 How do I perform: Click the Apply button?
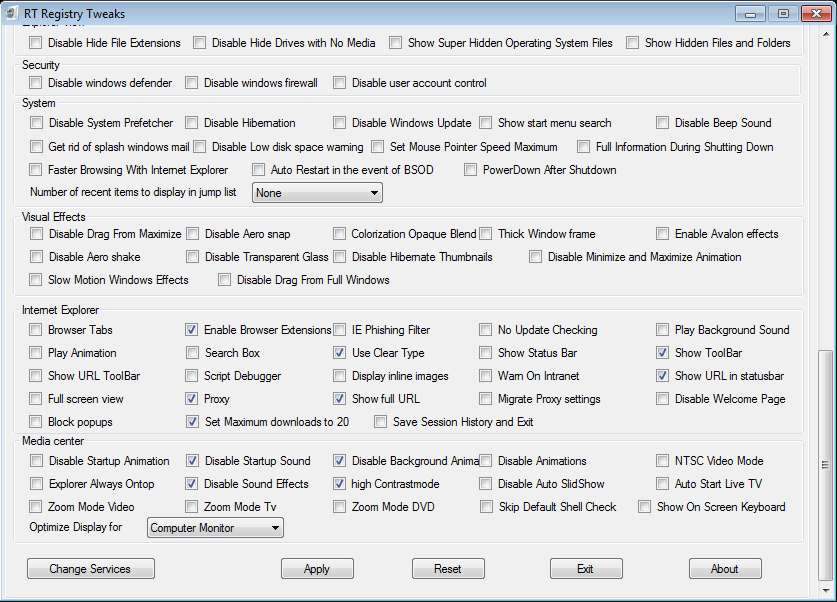coord(317,569)
